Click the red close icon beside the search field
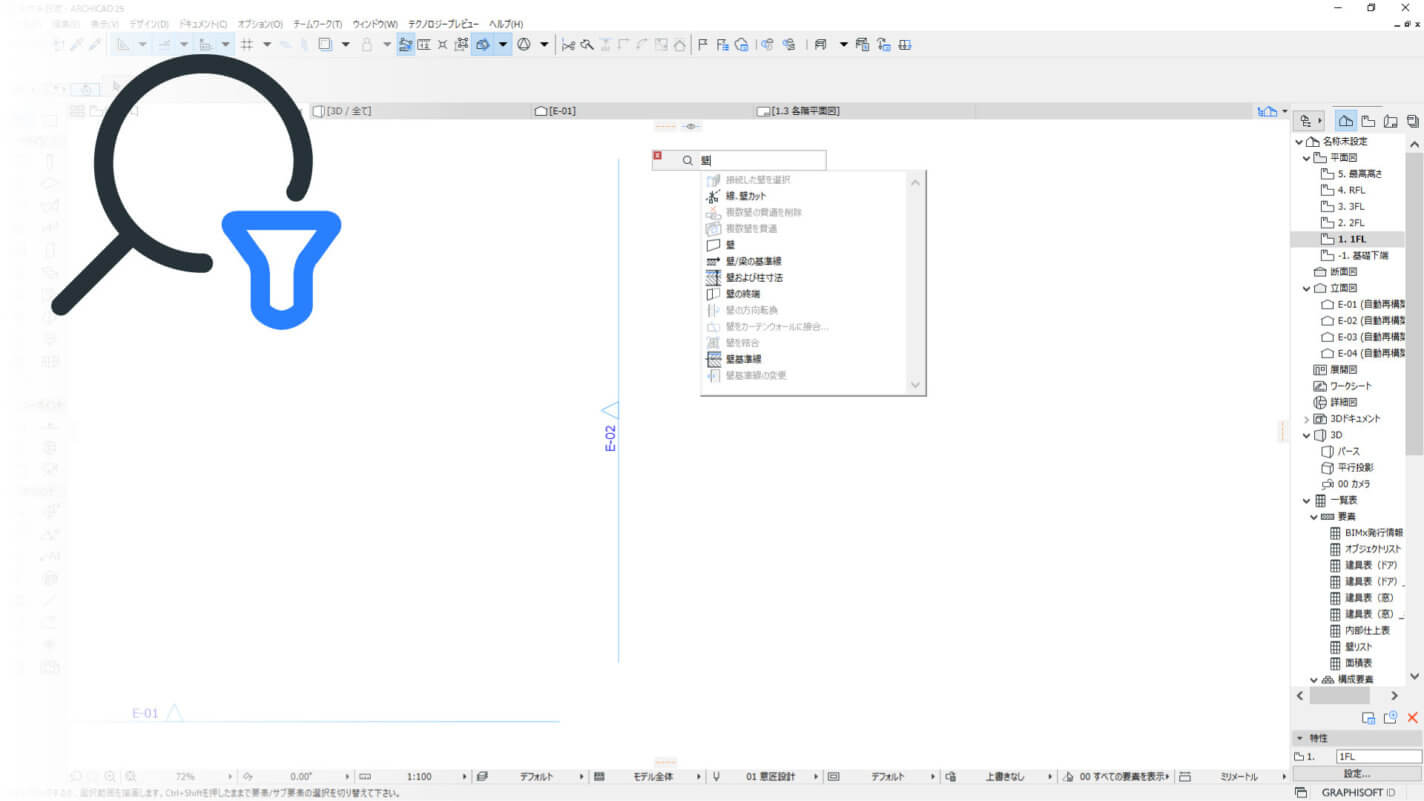 point(657,156)
